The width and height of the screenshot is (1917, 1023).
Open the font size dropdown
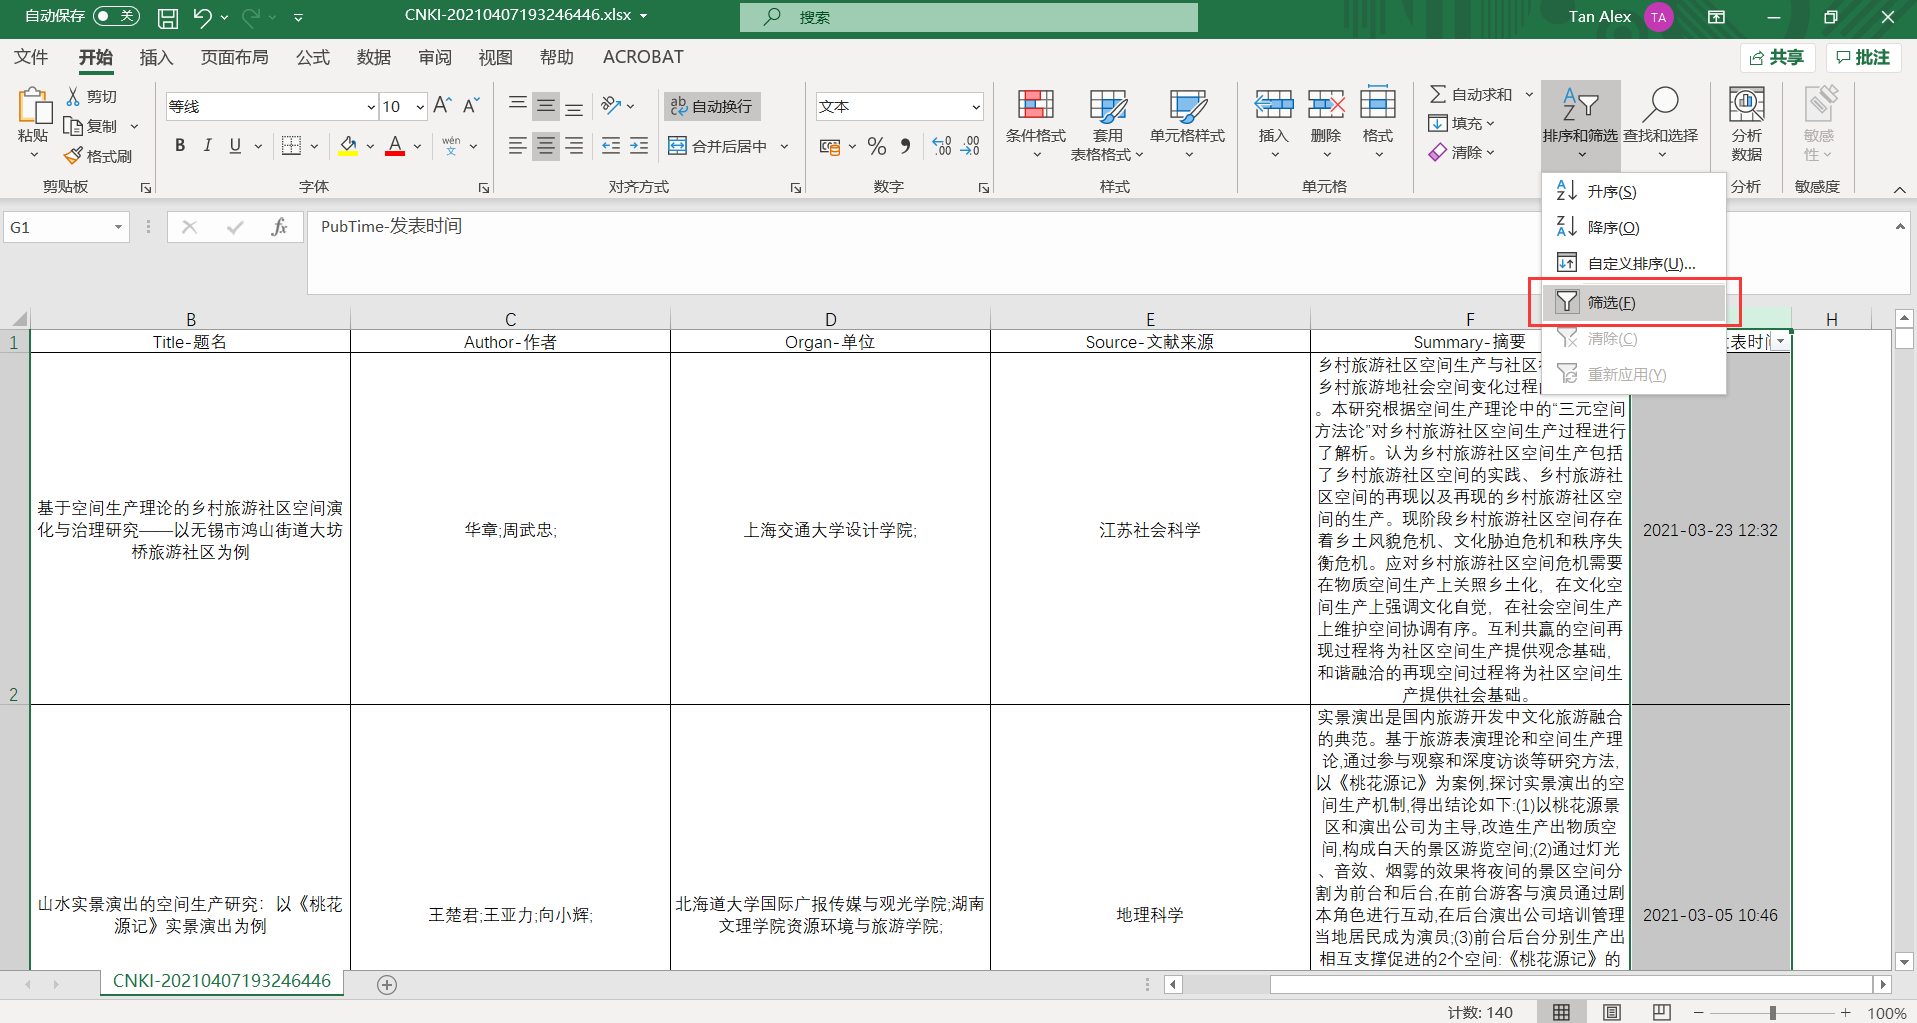coord(420,107)
